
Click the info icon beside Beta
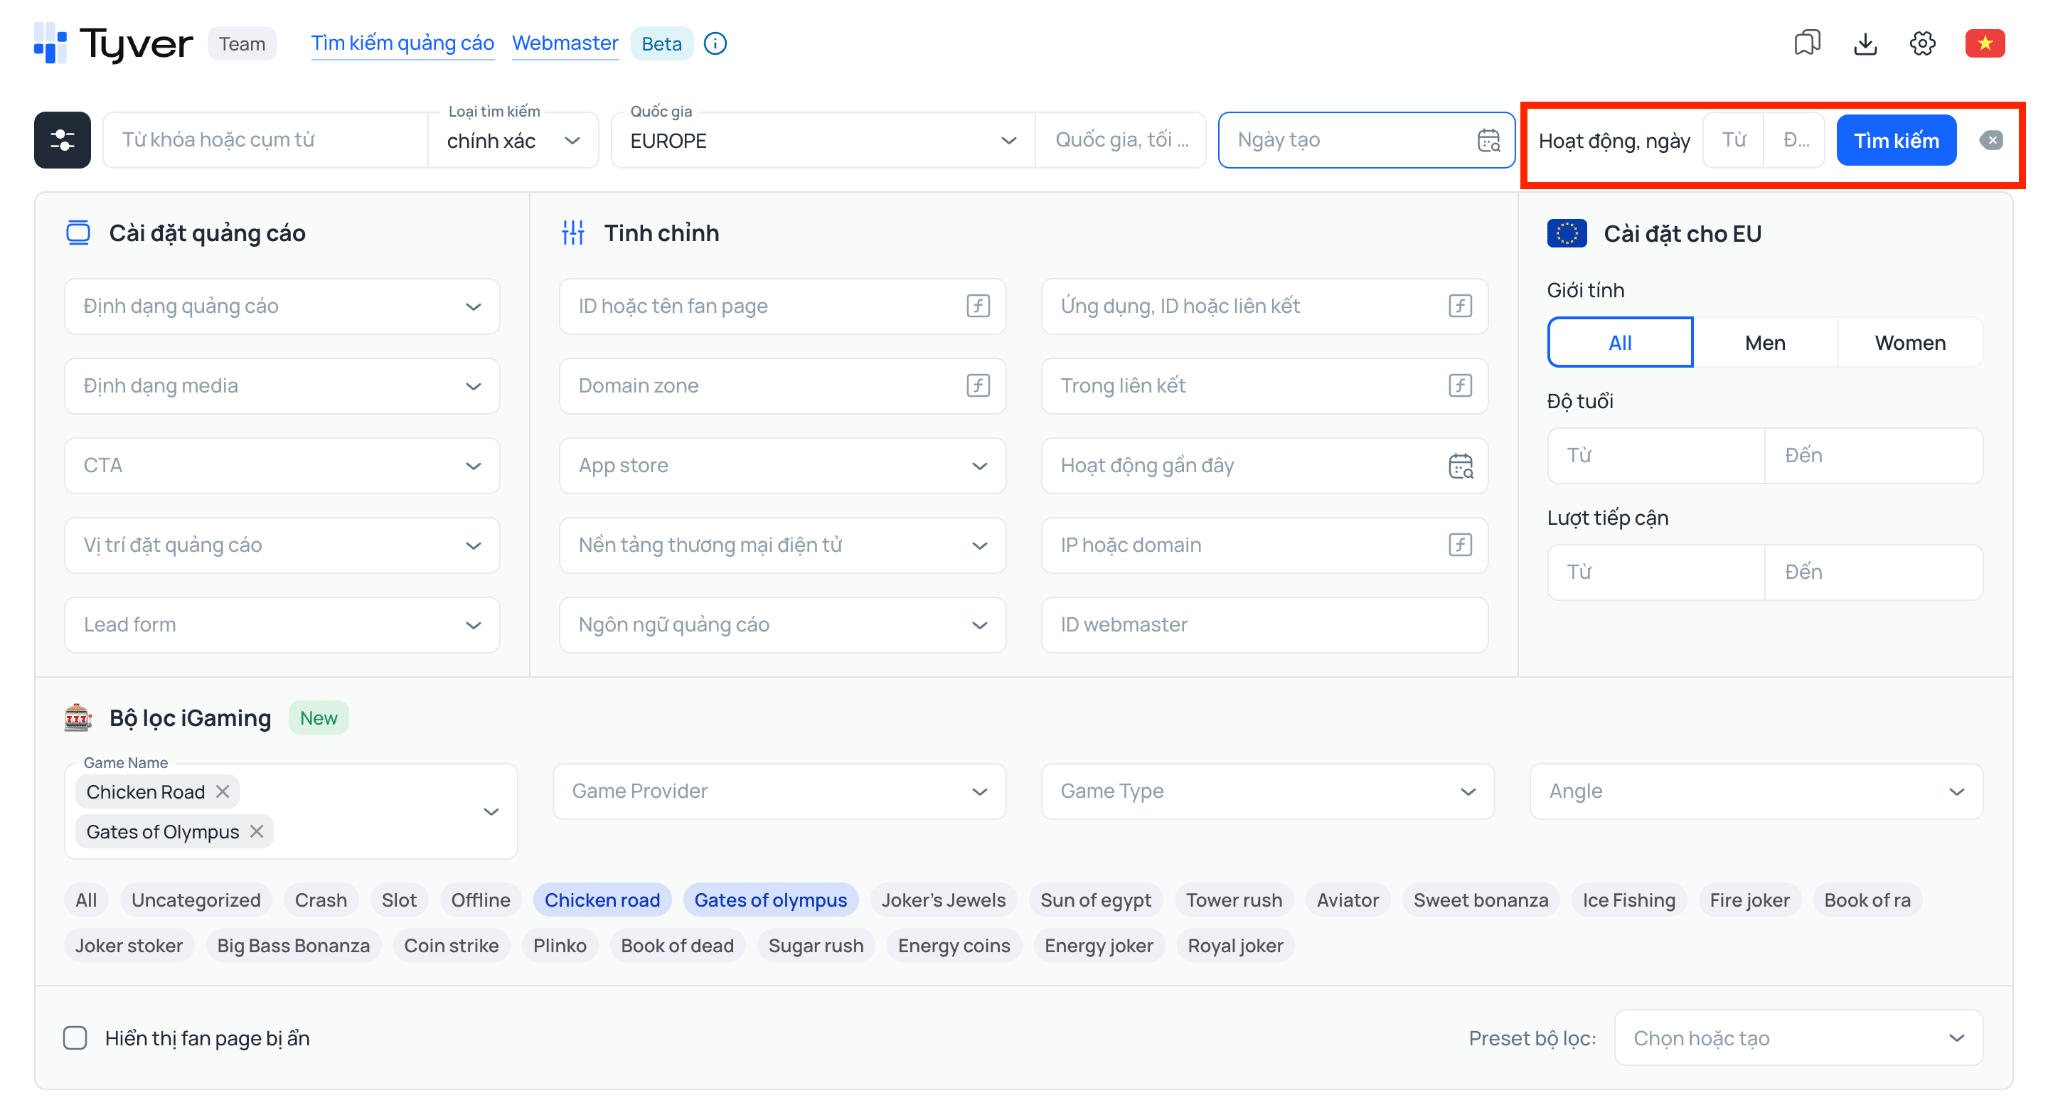(x=715, y=43)
